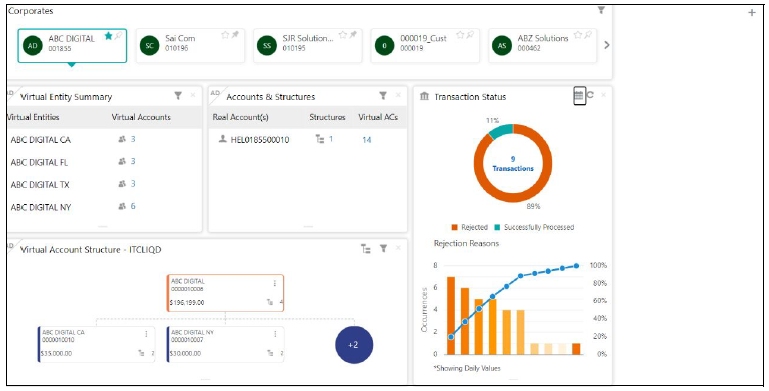Click the Structures column header
Viewport: 769px width, 391px height.
click(327, 117)
